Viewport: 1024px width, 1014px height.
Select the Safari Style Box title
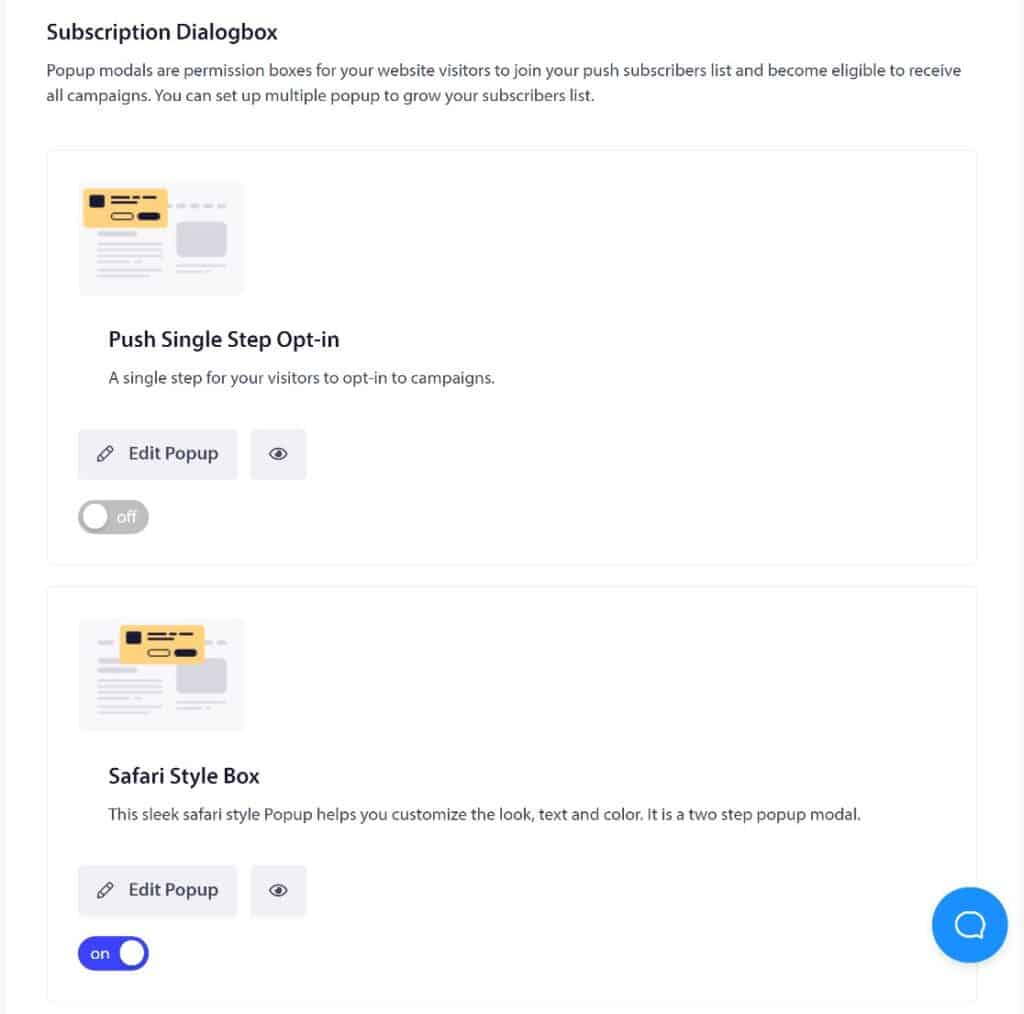click(183, 776)
